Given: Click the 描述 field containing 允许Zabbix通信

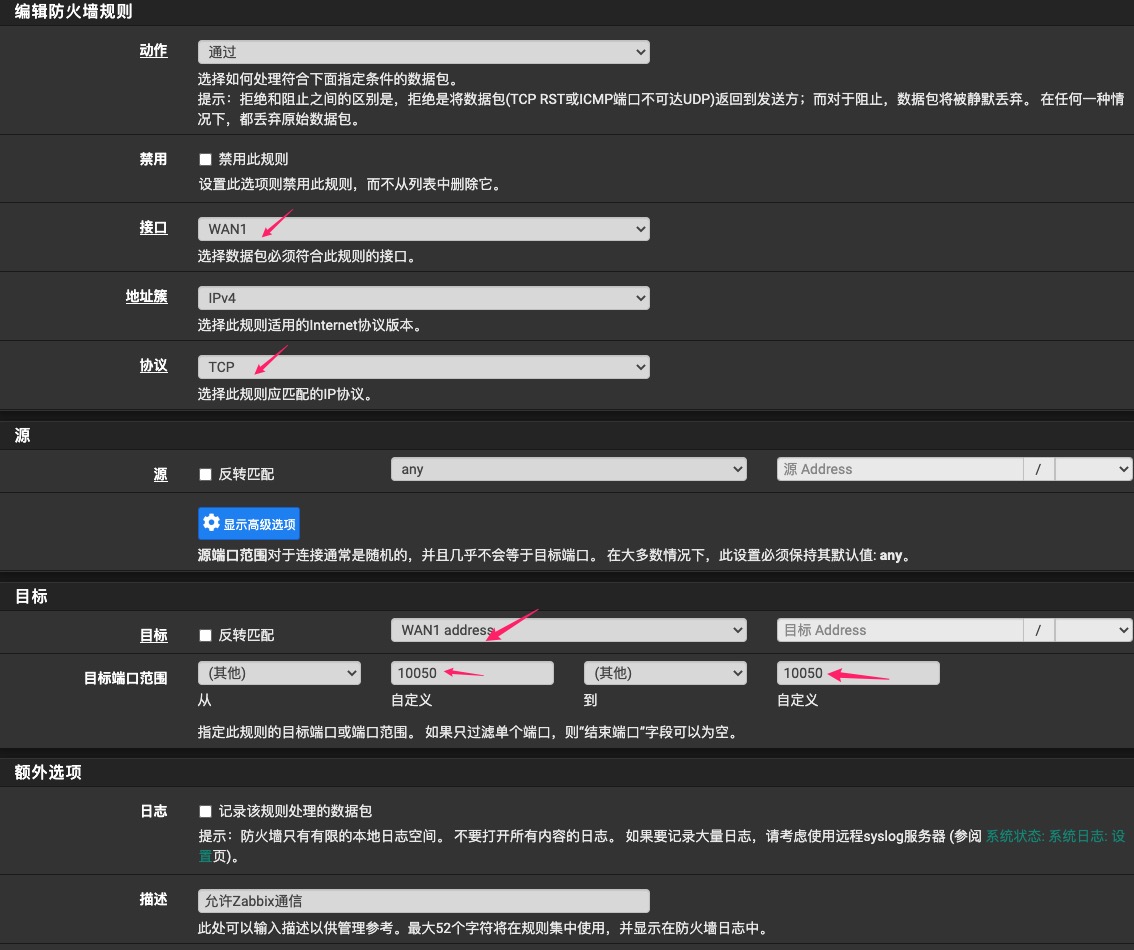Looking at the screenshot, I should click(423, 901).
